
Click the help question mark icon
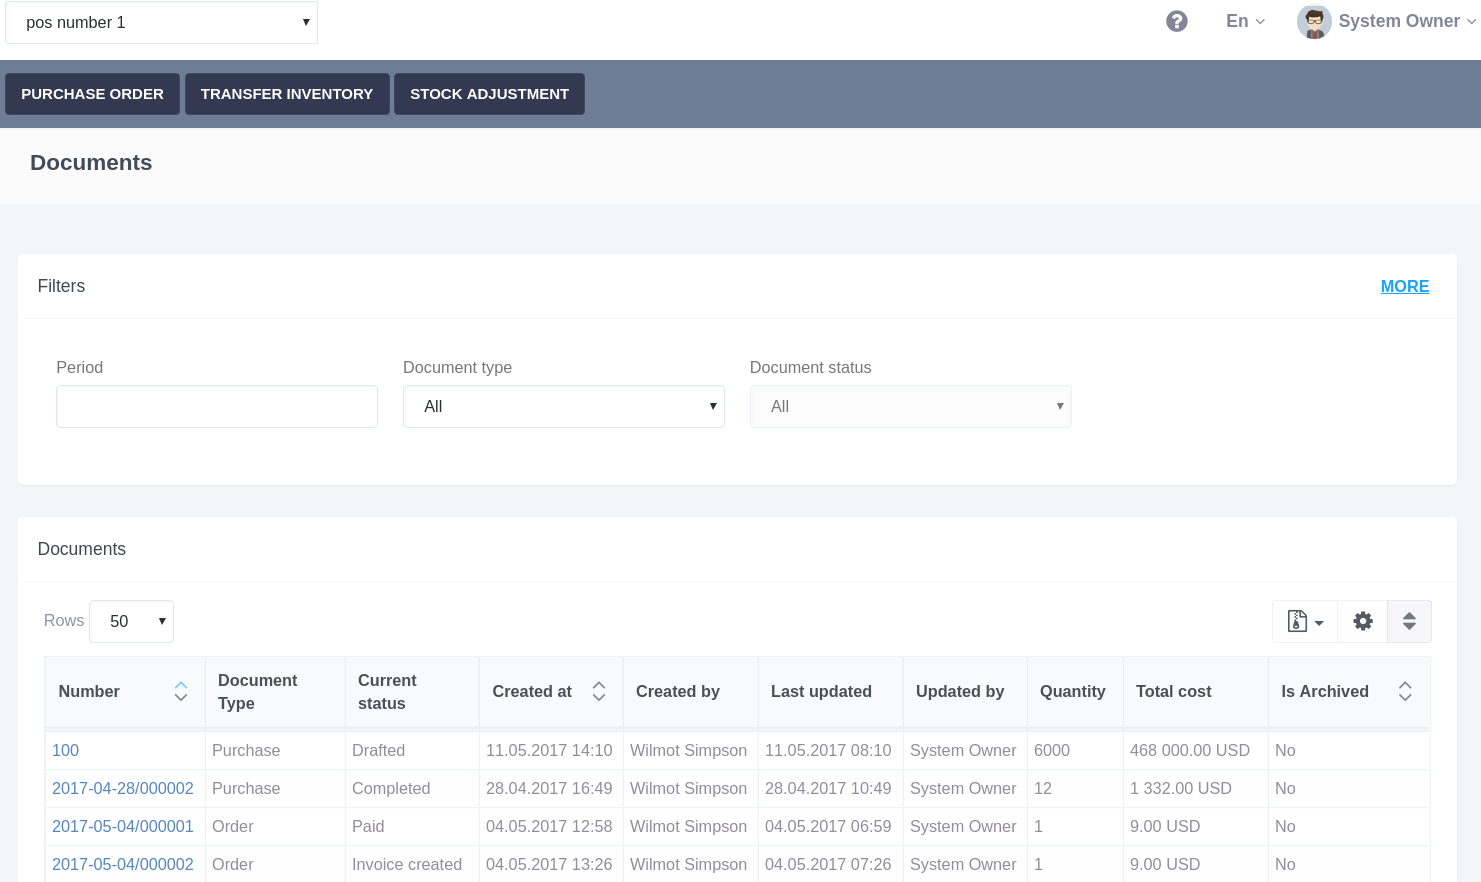tap(1177, 21)
